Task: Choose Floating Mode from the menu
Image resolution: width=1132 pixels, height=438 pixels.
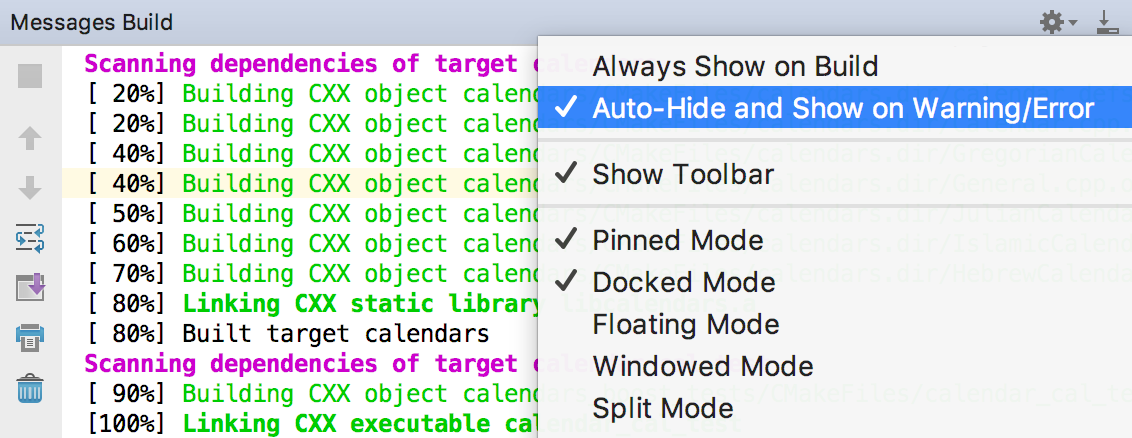Action: [685, 324]
